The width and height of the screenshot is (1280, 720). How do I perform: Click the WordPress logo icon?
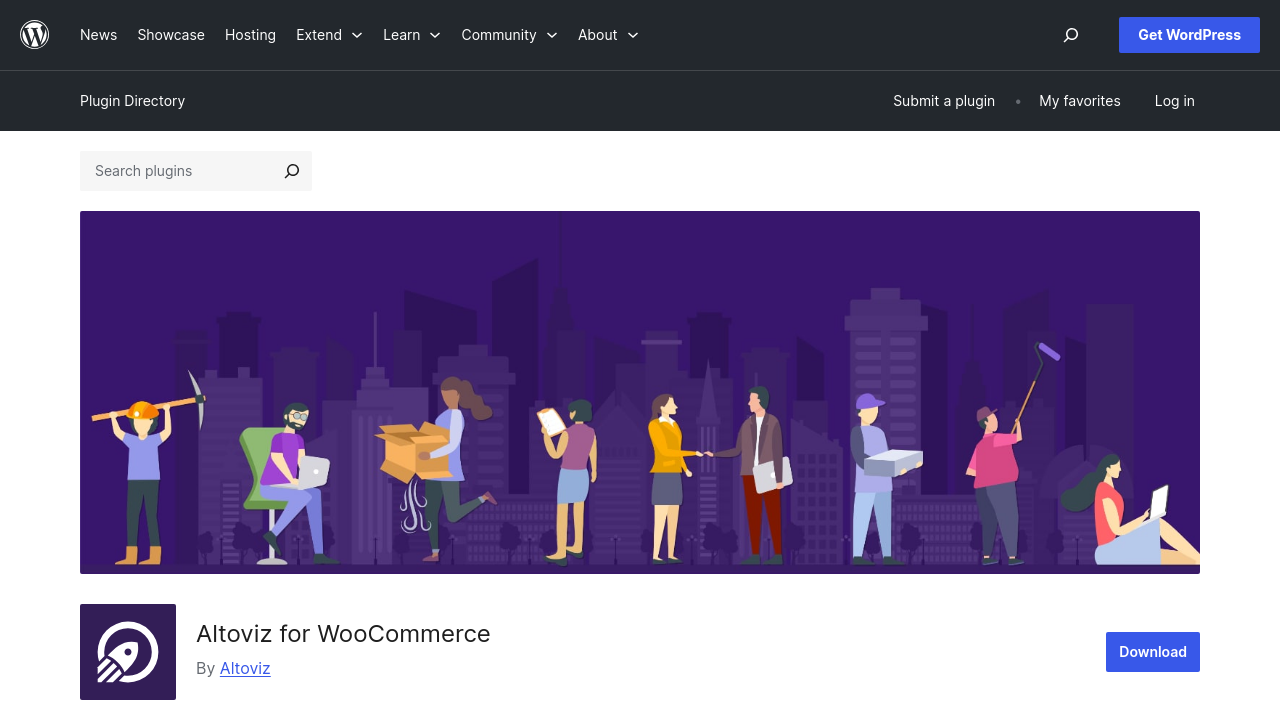point(35,35)
